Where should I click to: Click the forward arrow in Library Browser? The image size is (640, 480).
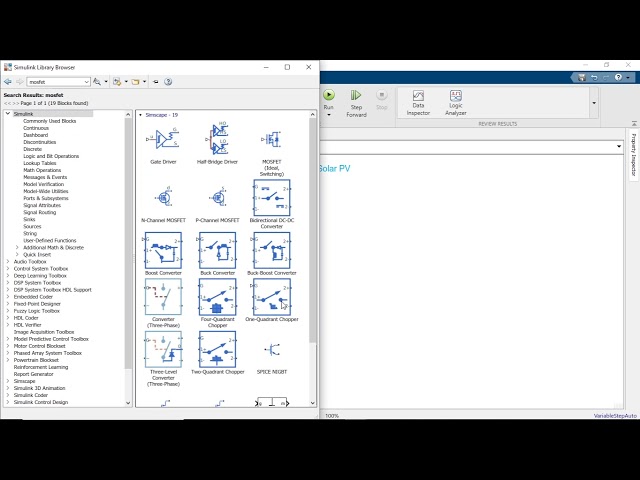(20, 82)
